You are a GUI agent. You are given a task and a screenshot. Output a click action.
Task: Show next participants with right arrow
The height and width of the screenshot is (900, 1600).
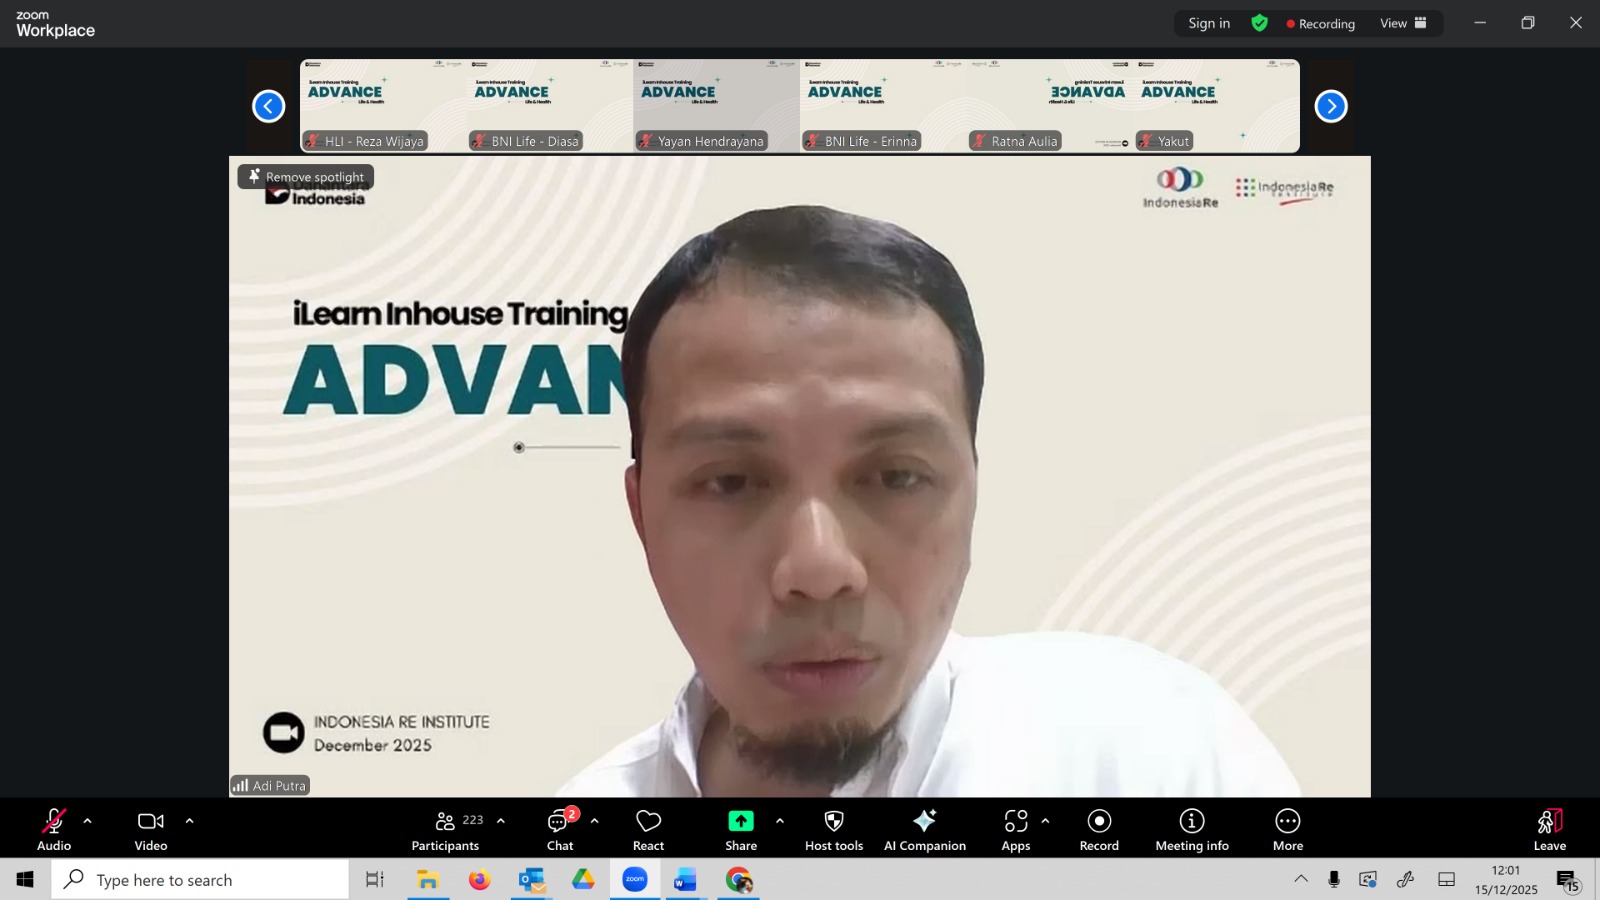coord(1330,106)
